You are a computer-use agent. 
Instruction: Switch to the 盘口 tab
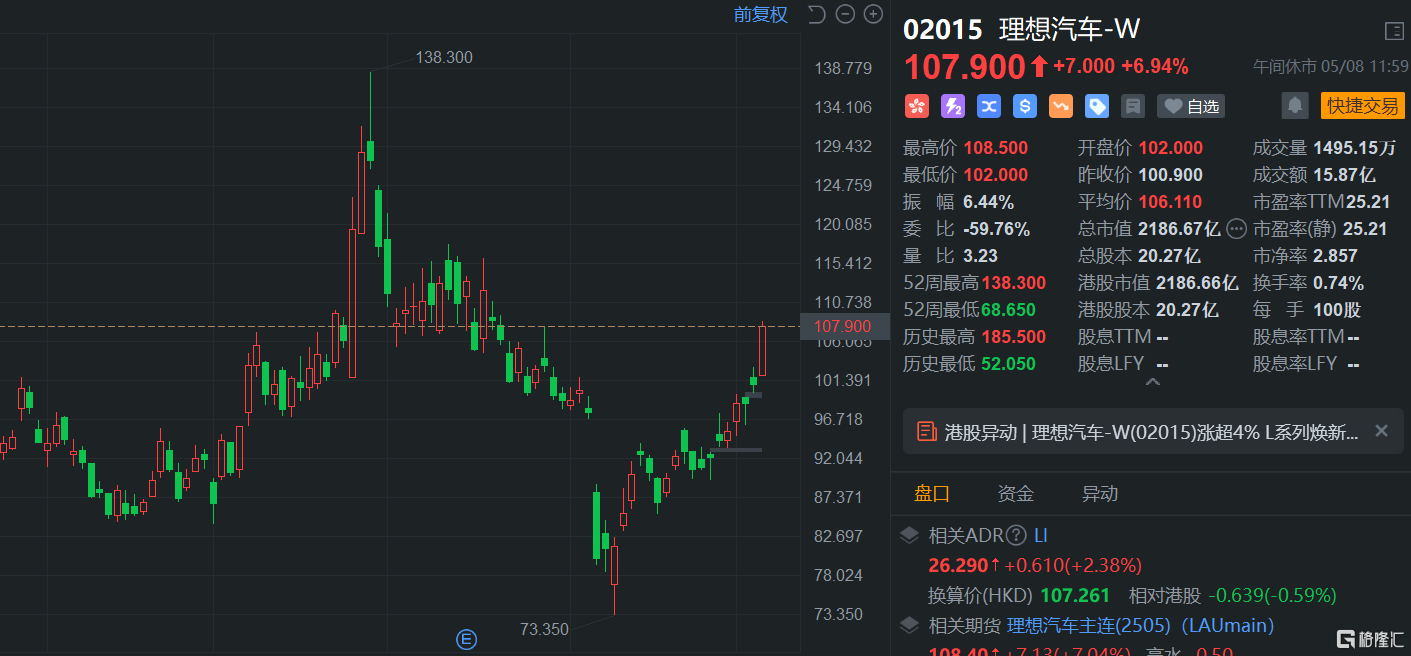point(932,493)
